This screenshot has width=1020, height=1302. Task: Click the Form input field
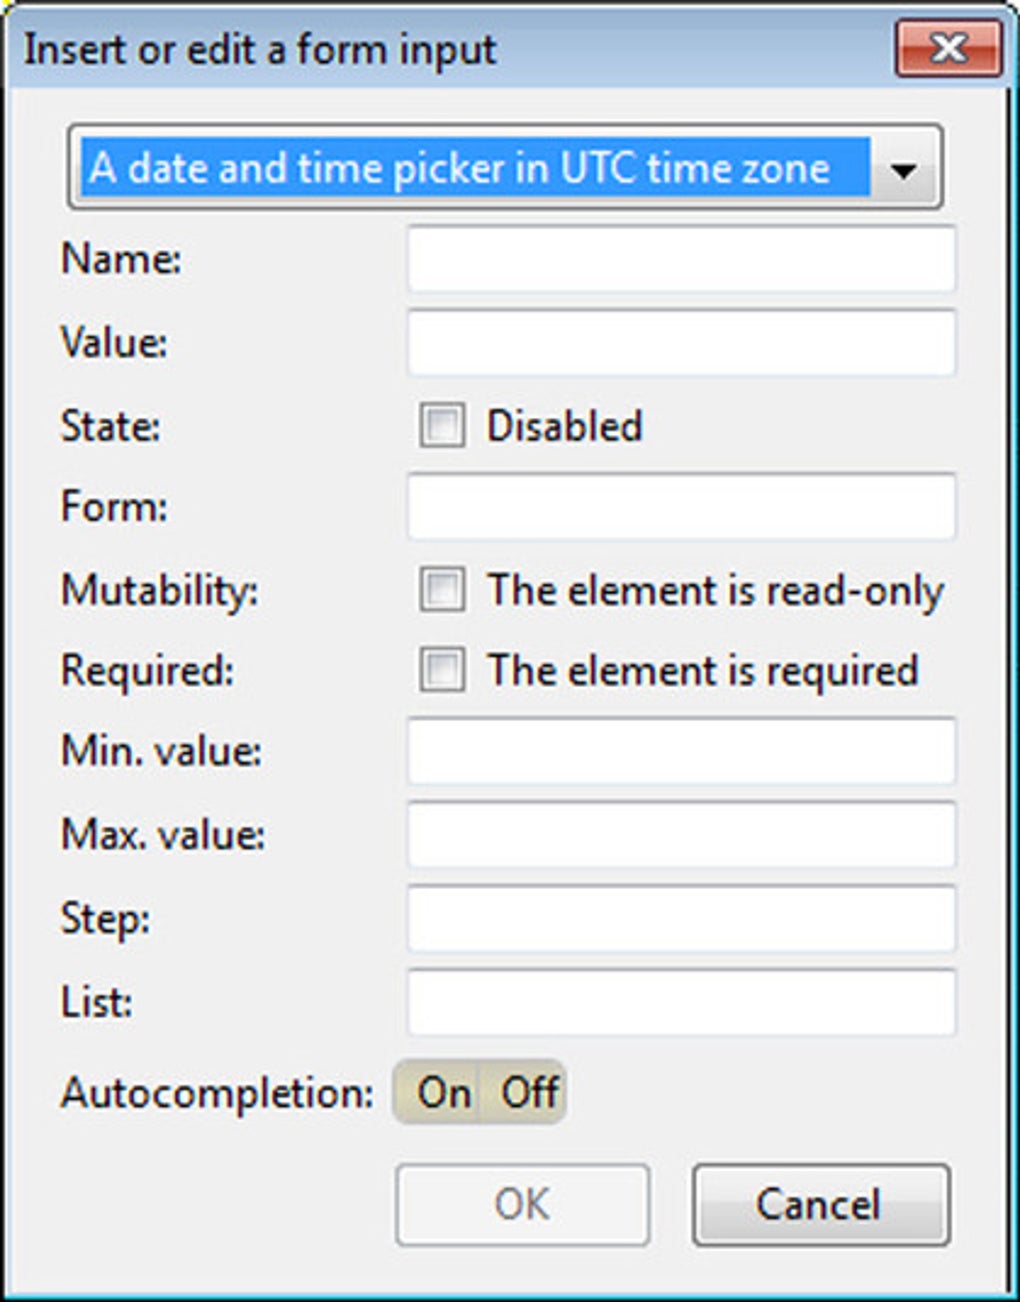(x=681, y=507)
